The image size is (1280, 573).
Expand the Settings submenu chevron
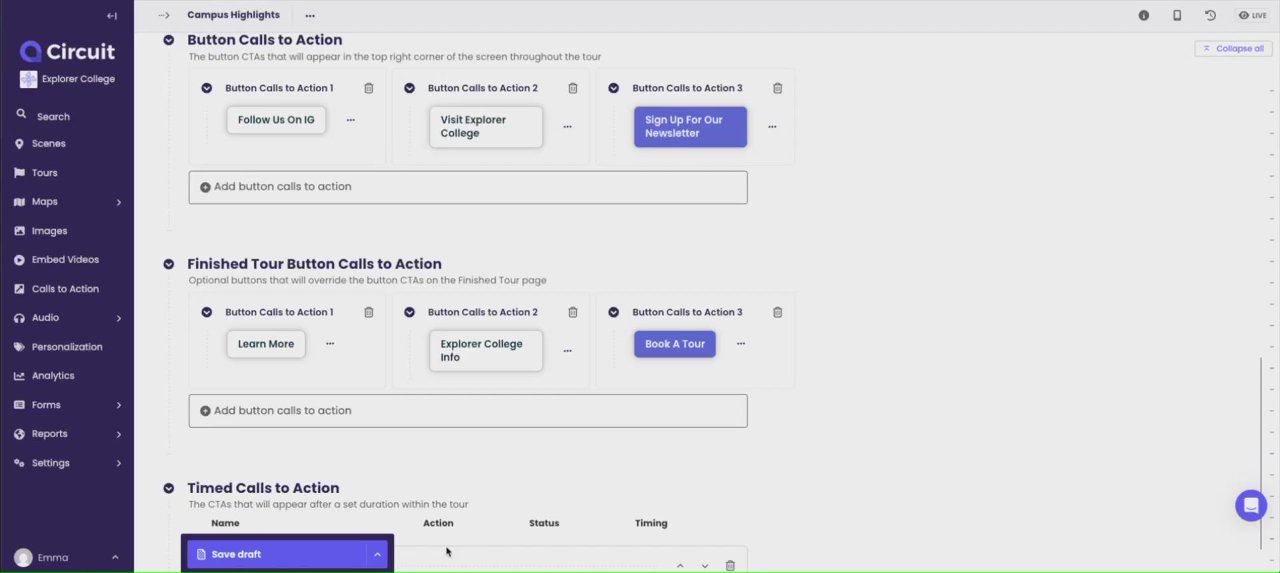point(119,463)
